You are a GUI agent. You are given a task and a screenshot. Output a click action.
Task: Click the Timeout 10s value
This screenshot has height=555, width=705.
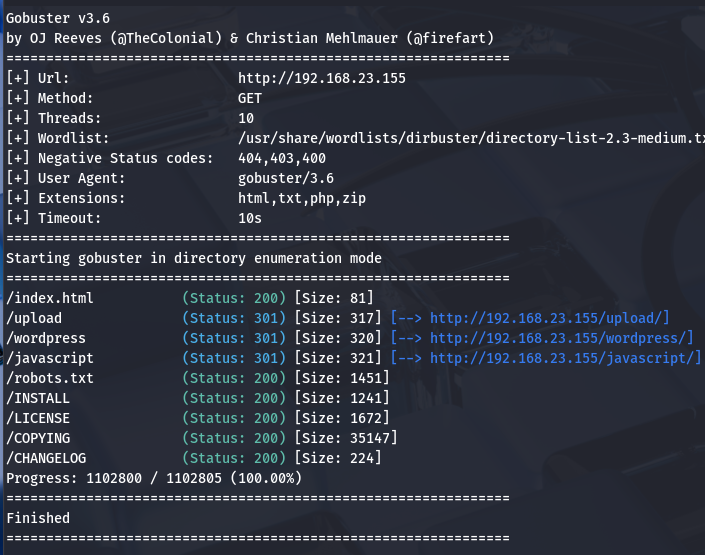click(250, 218)
